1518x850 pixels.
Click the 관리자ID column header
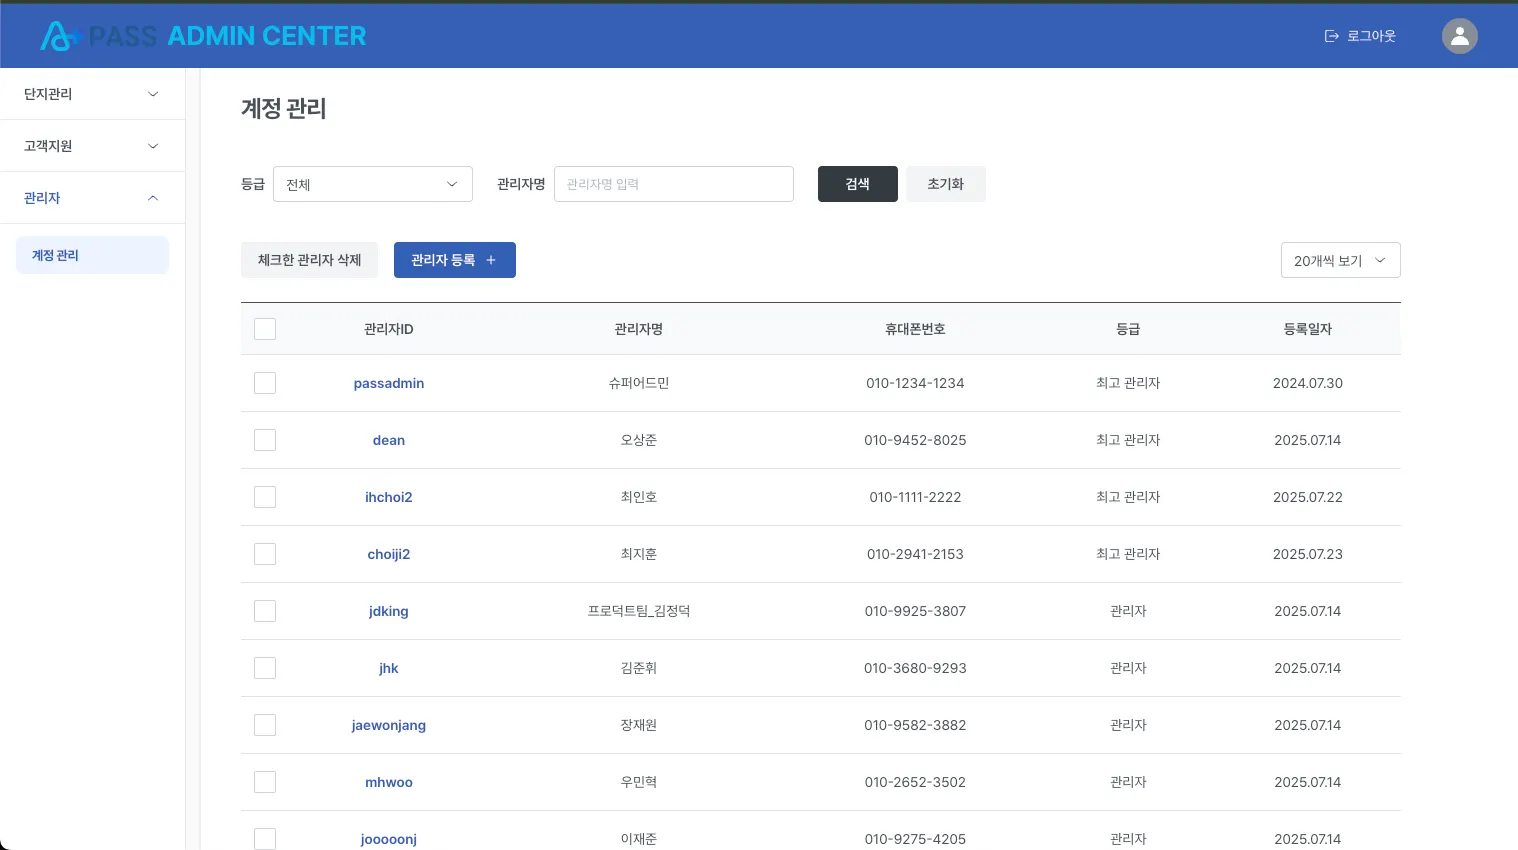389,329
